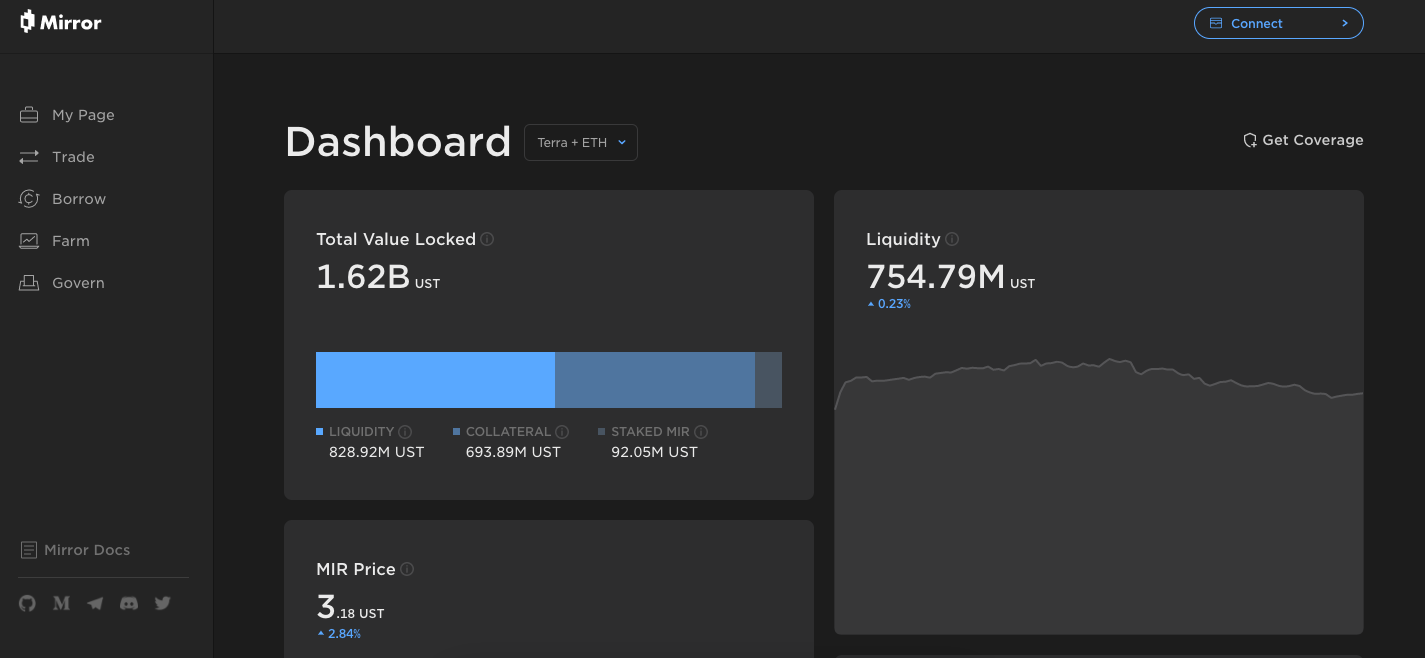Click info icon beside Liquidity chart title

(952, 239)
